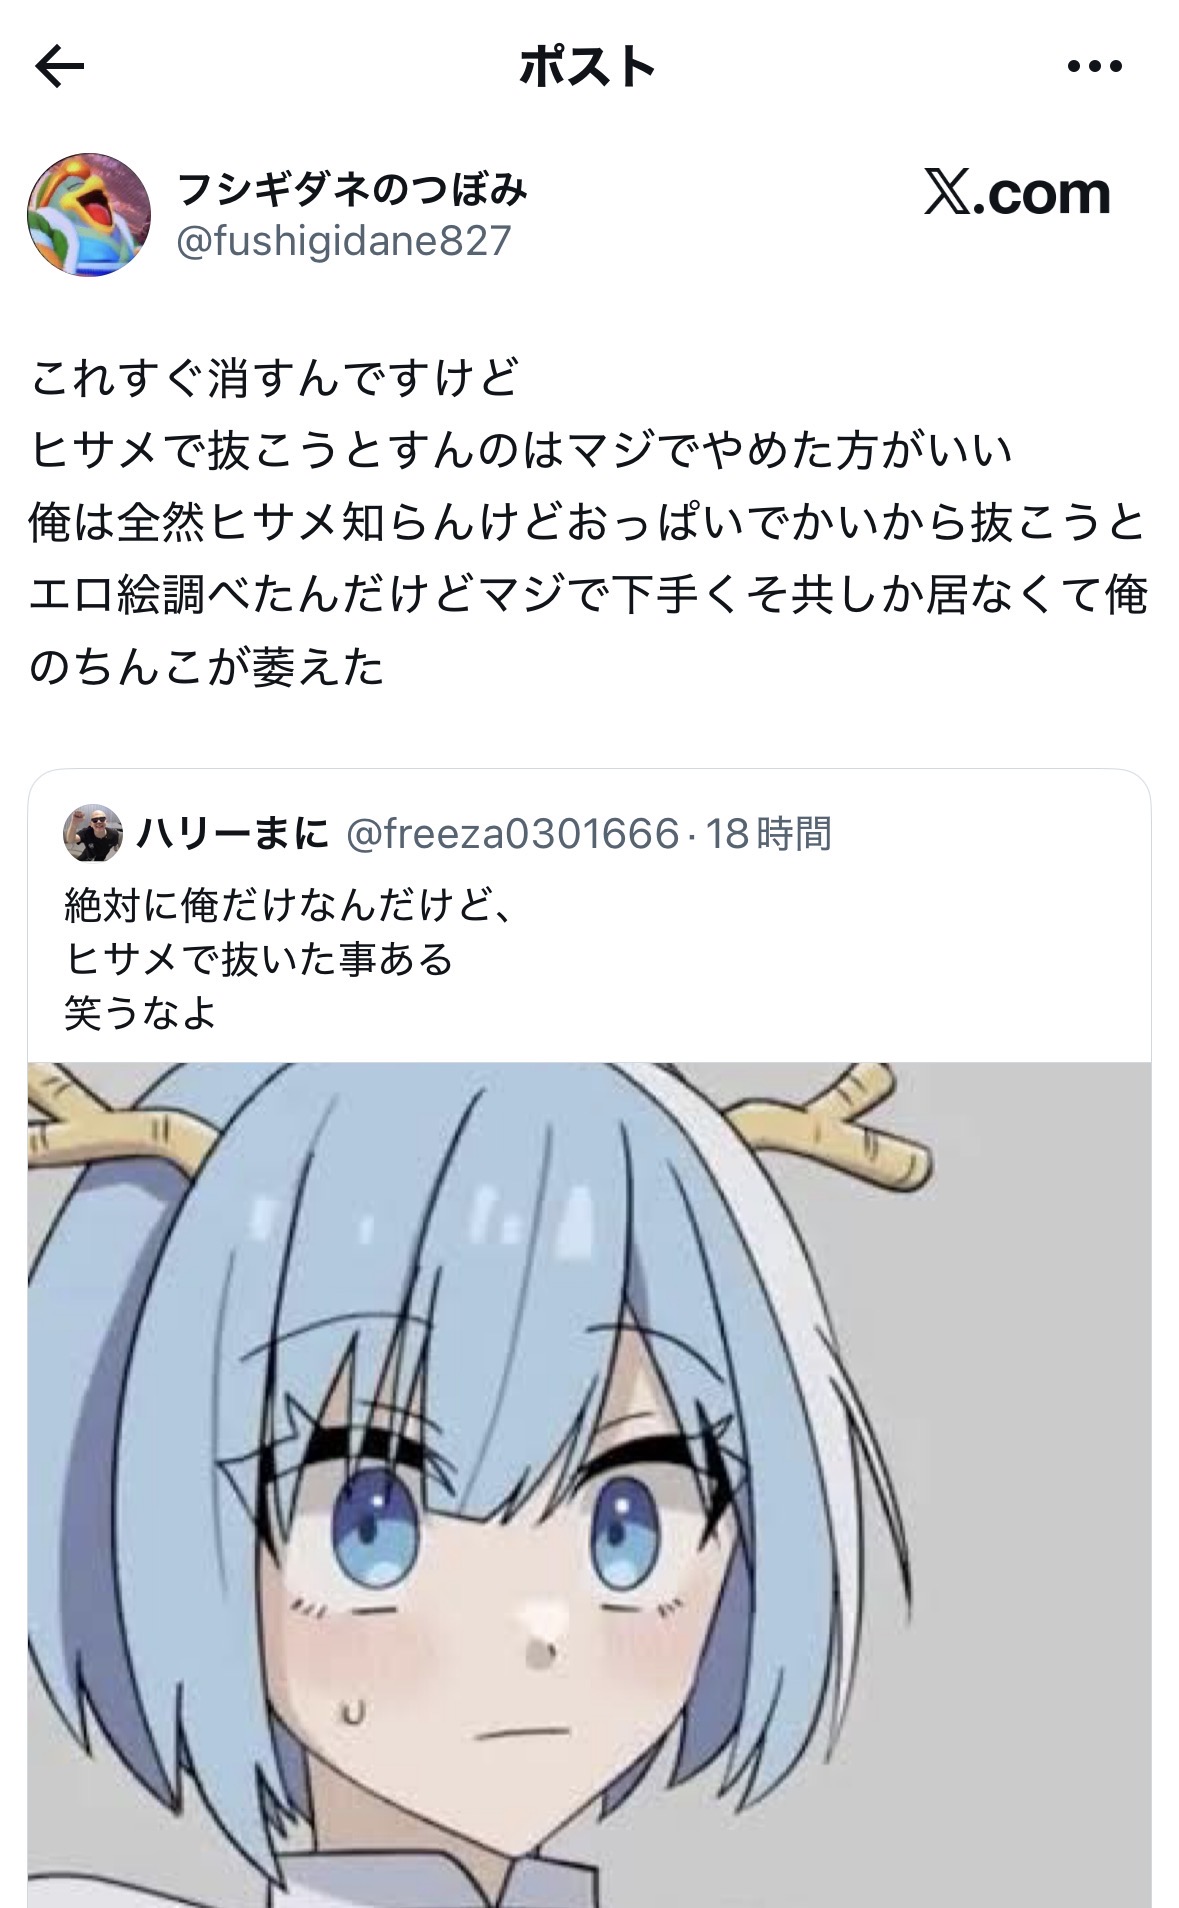
Task: Open the display name フシギダネのつぼみ
Action: point(352,188)
